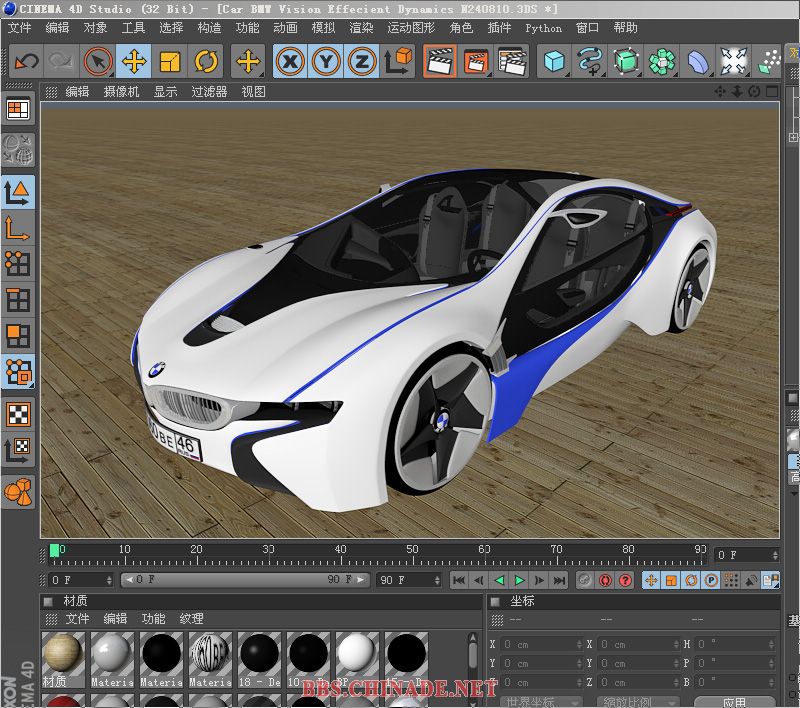
Task: Click viewport zoom camera icon
Action: point(737,92)
